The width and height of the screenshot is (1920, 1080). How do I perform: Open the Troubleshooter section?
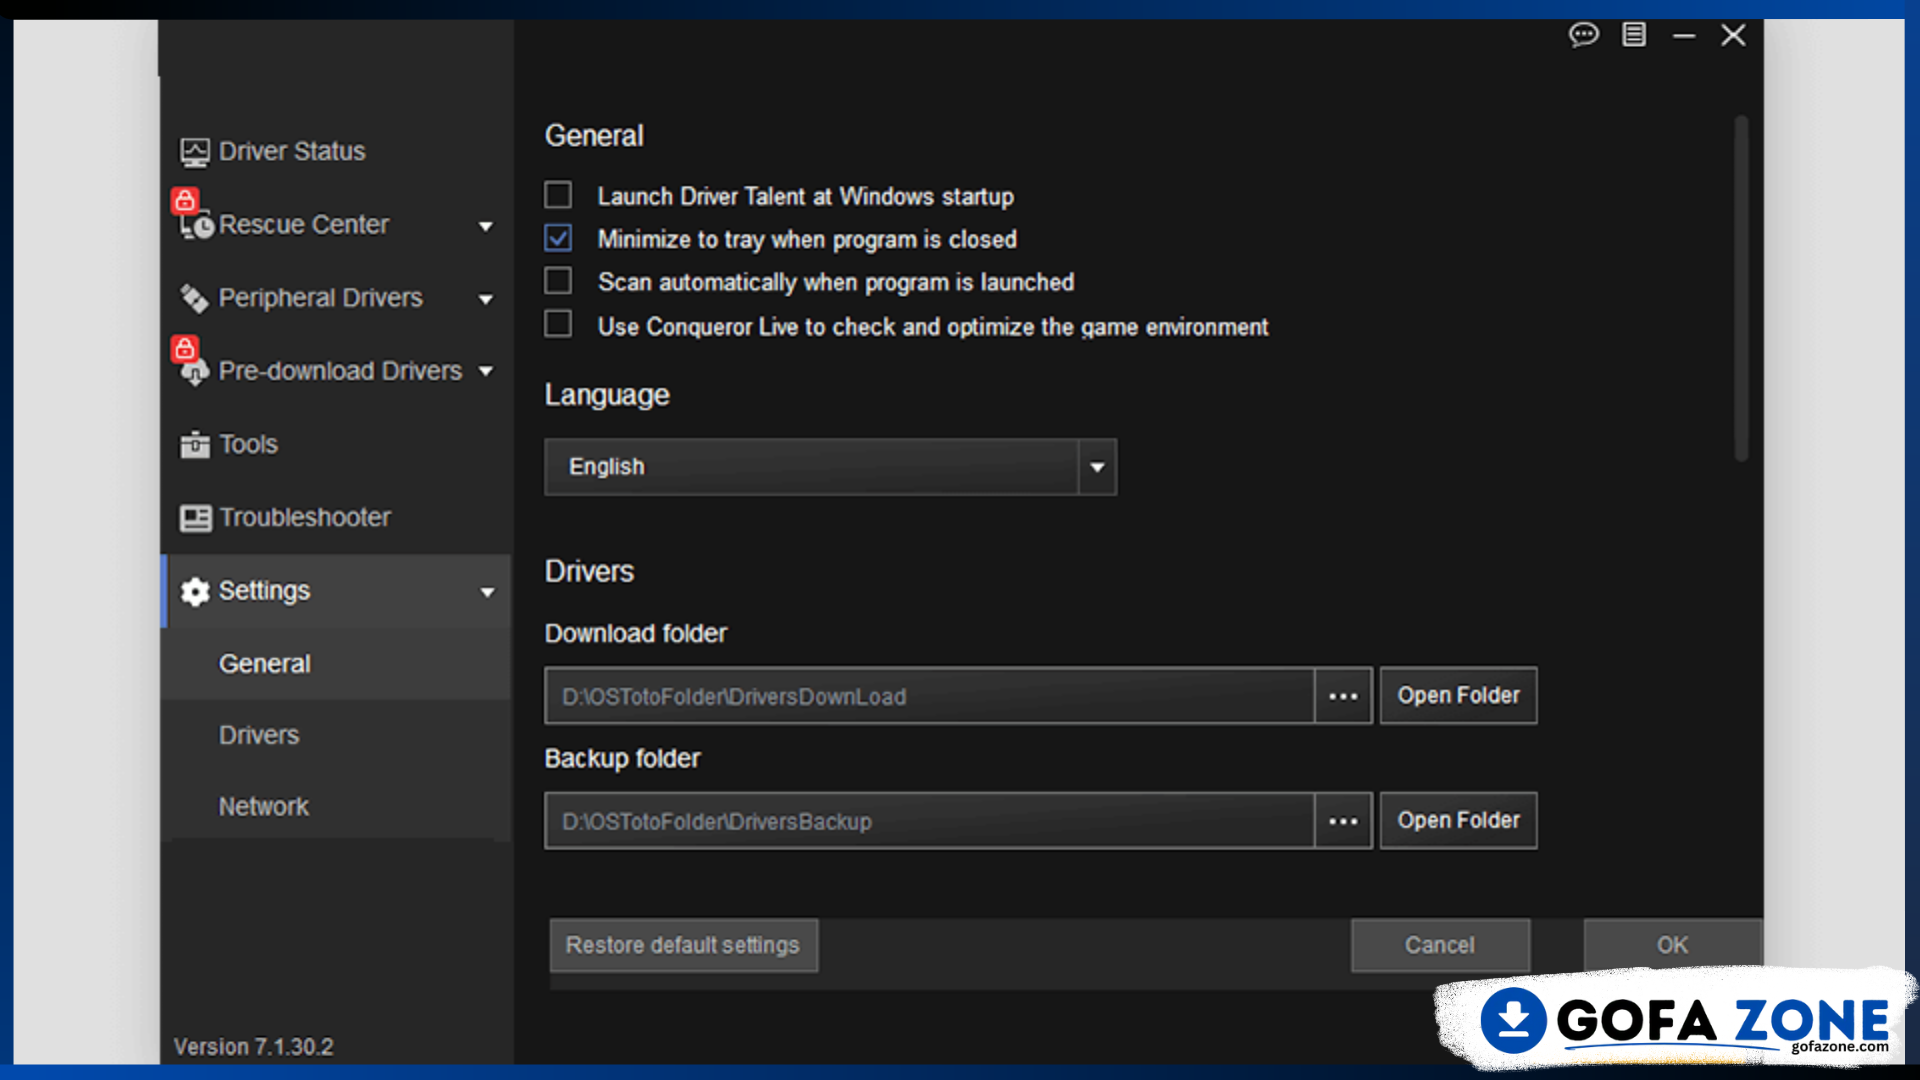(x=305, y=518)
